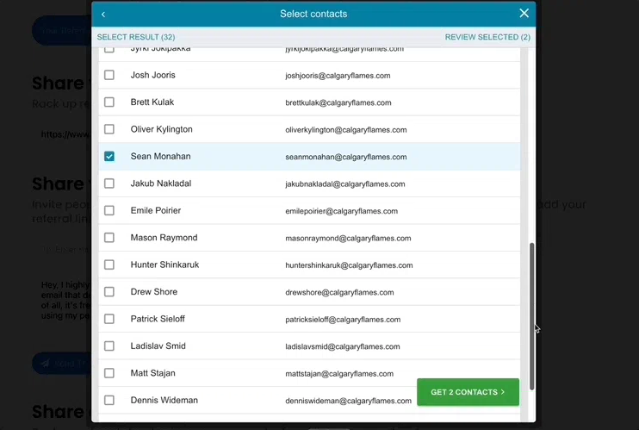Click the GET 2 CONTACTS button

click(468, 392)
